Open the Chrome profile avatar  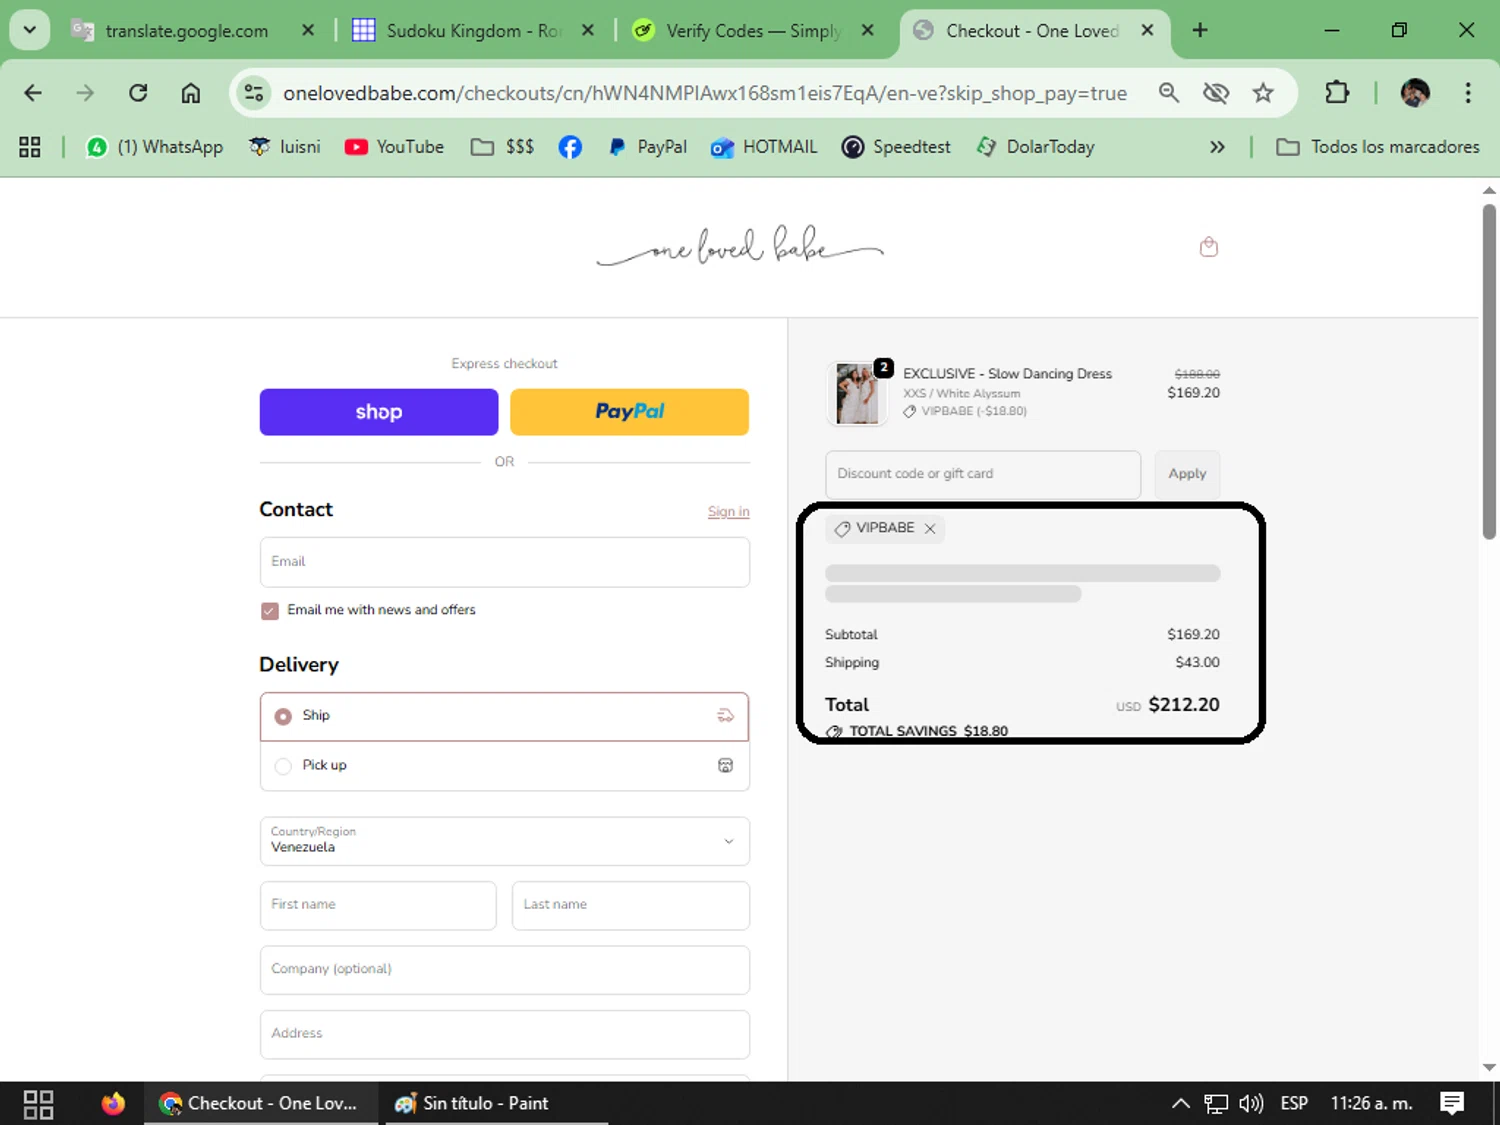(1415, 93)
